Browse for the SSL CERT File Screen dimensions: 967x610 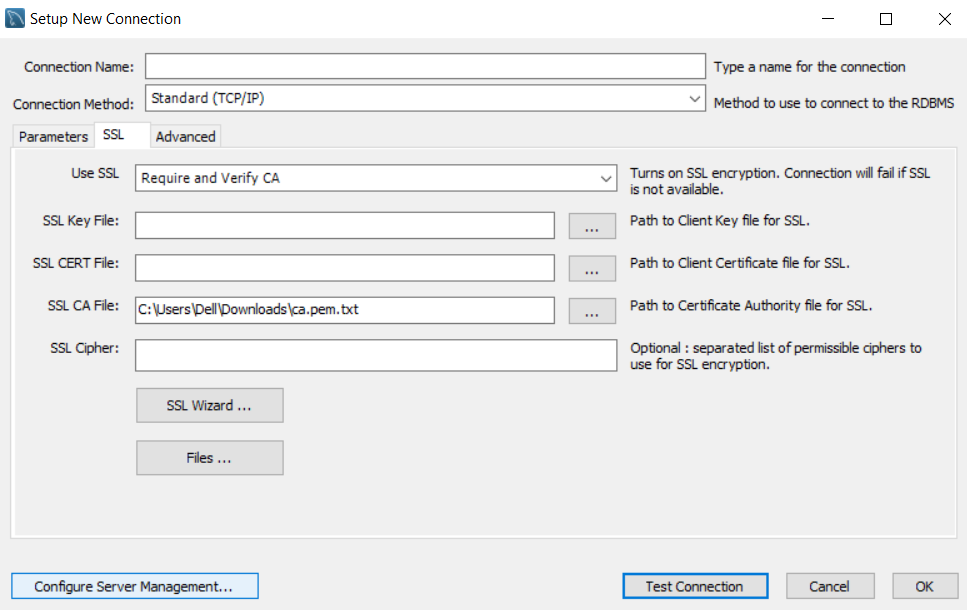coord(592,268)
